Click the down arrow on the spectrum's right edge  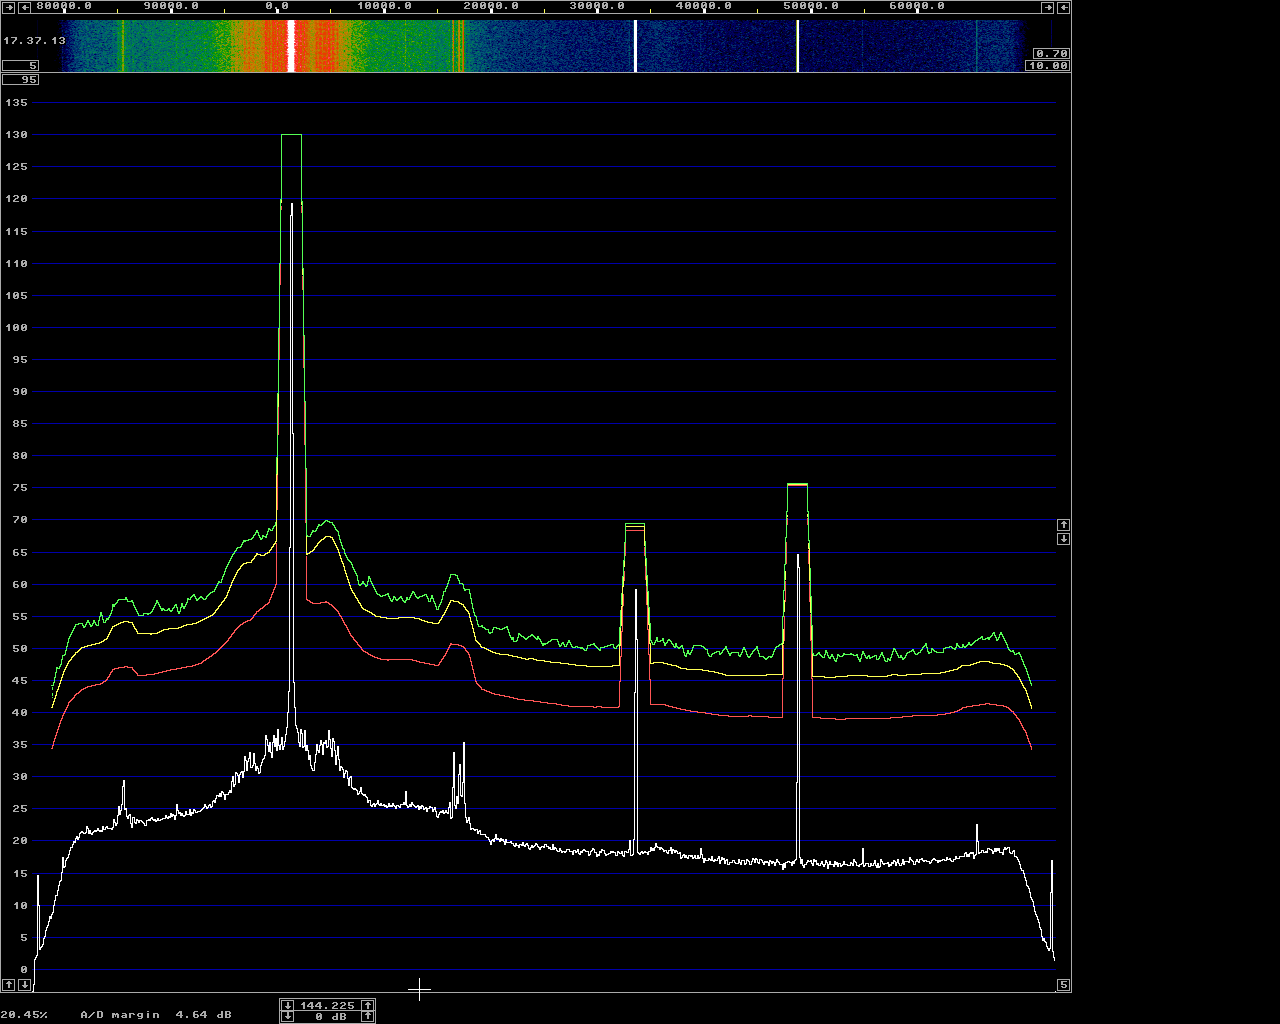1064,539
